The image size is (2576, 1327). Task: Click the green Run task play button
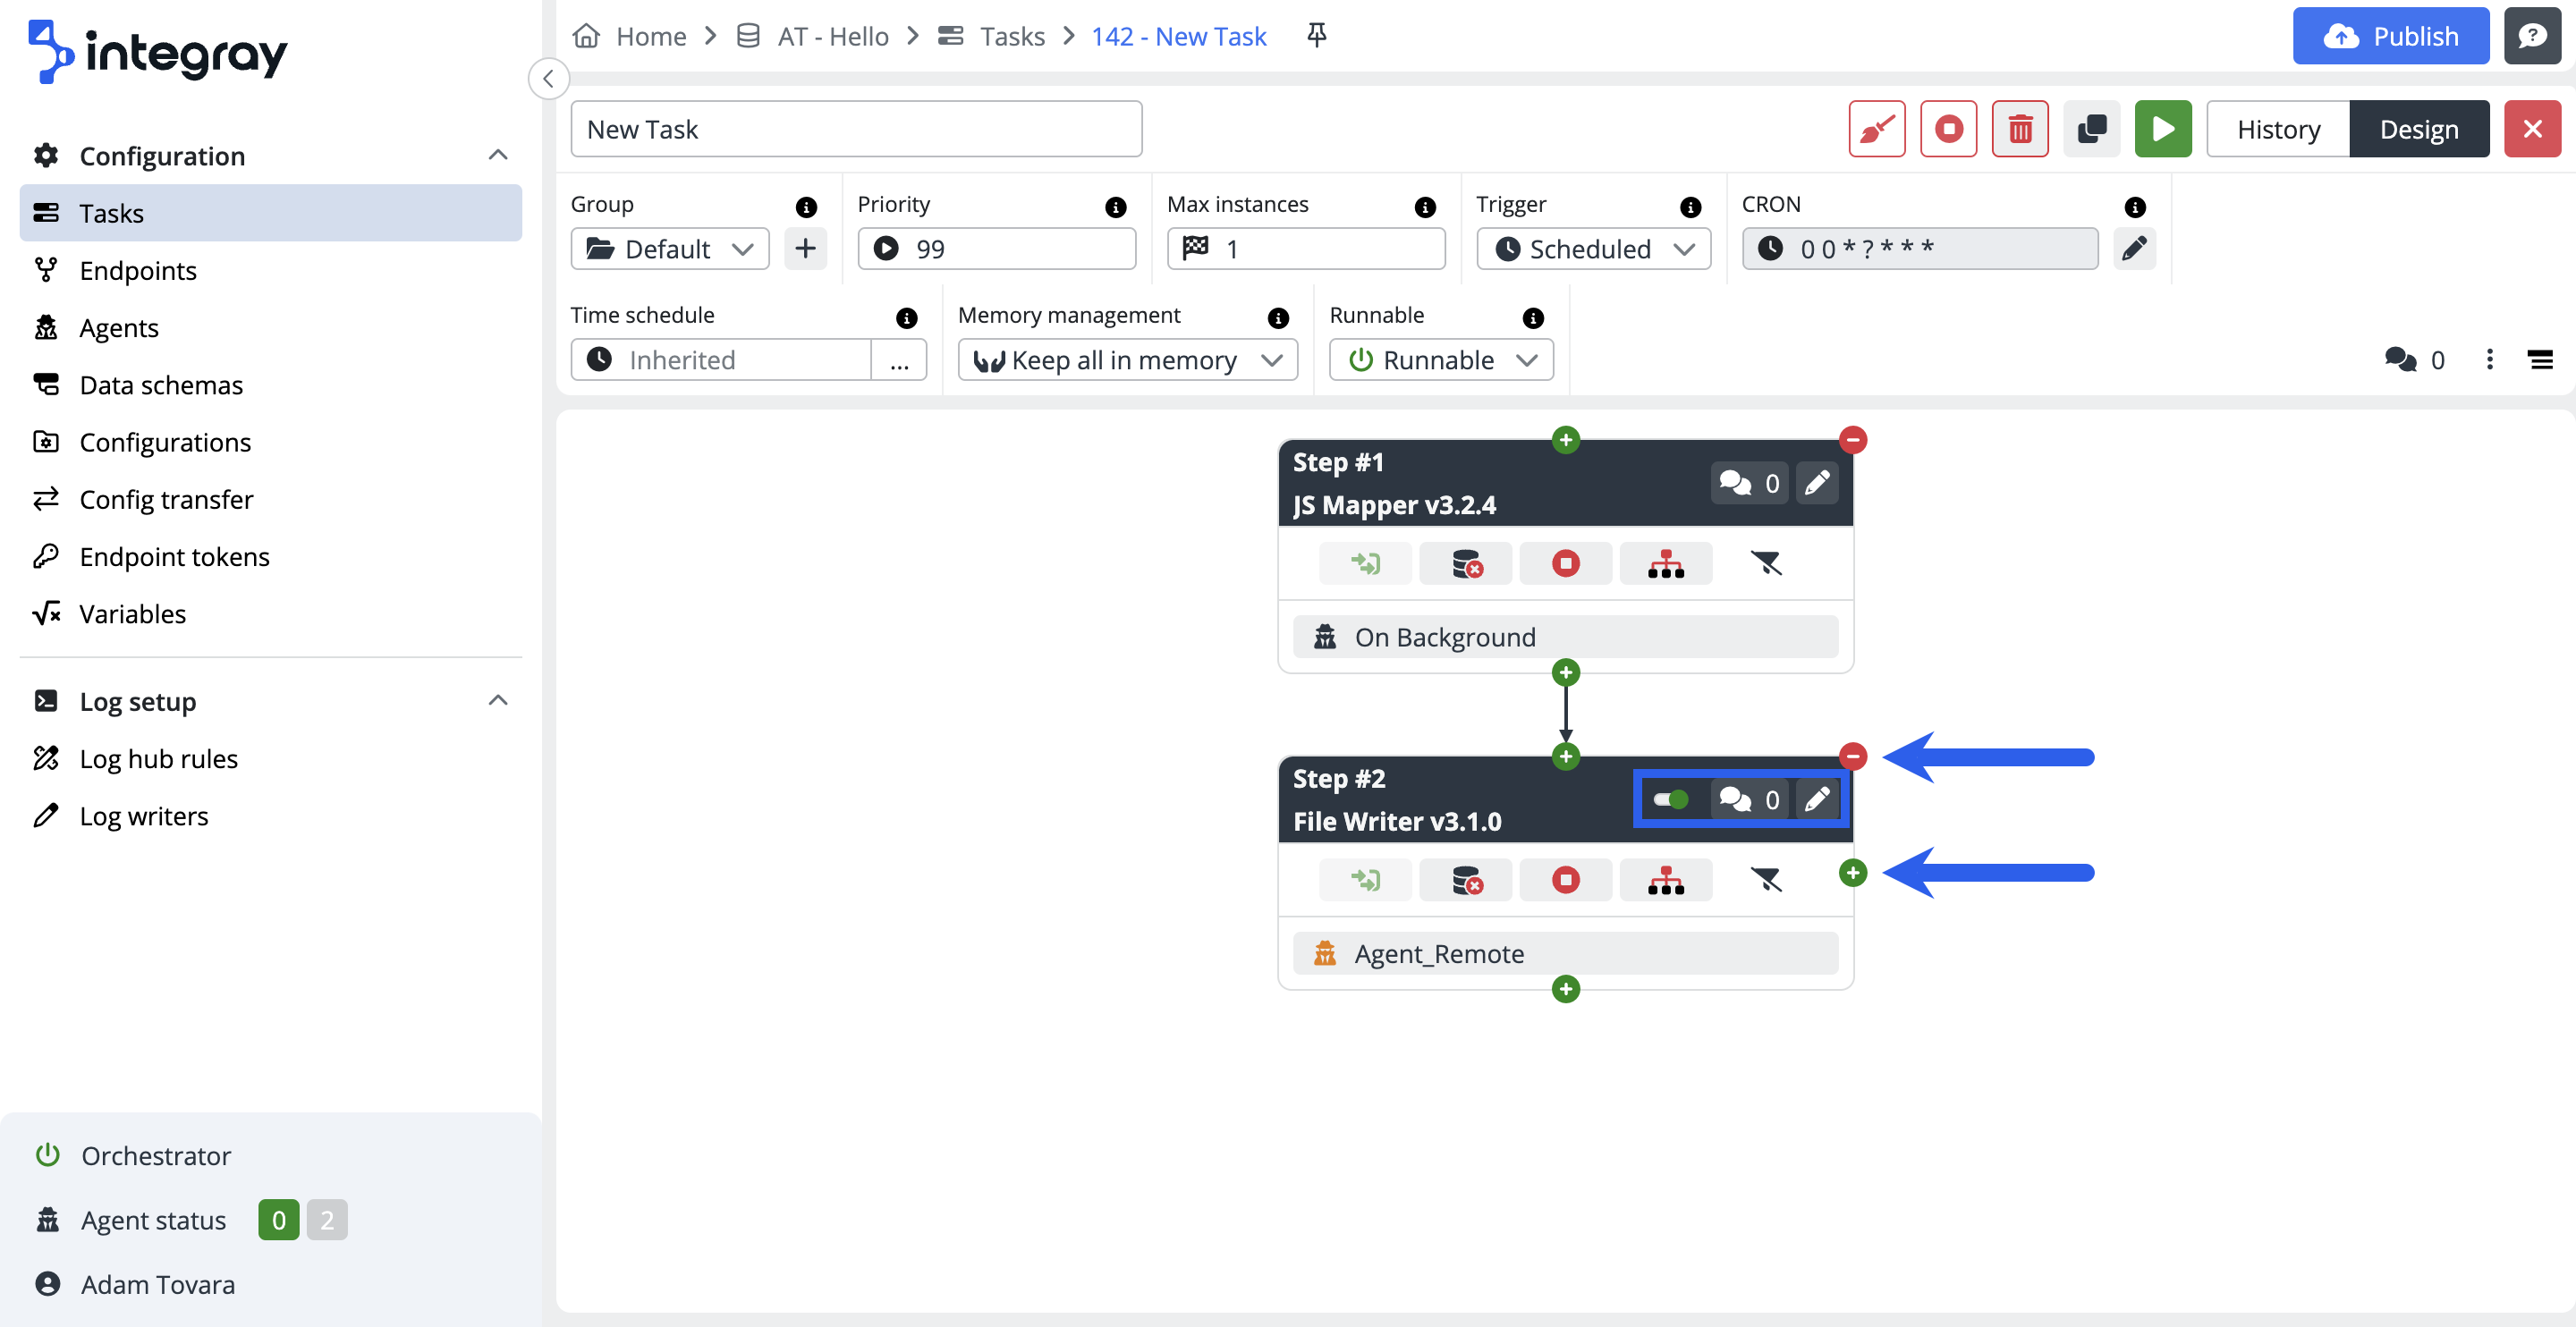(x=2162, y=129)
